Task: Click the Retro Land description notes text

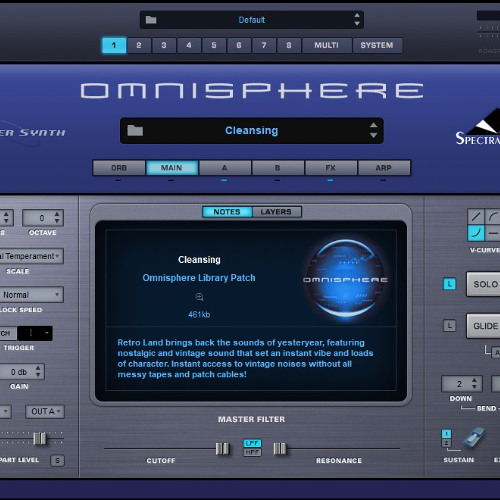Action: pos(245,358)
